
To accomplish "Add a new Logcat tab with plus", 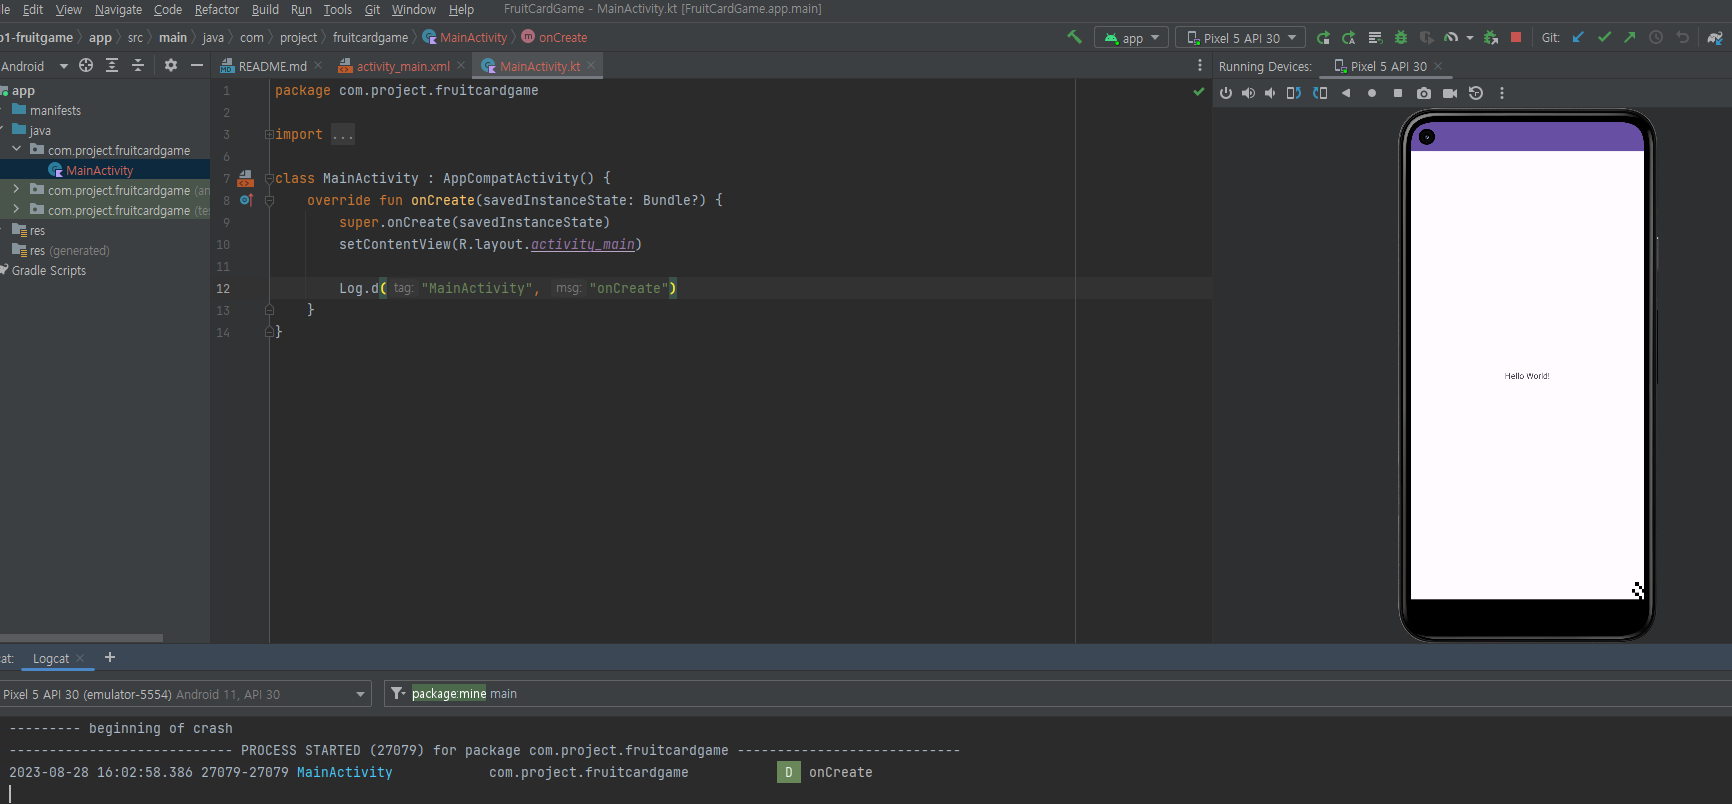I will click(110, 657).
